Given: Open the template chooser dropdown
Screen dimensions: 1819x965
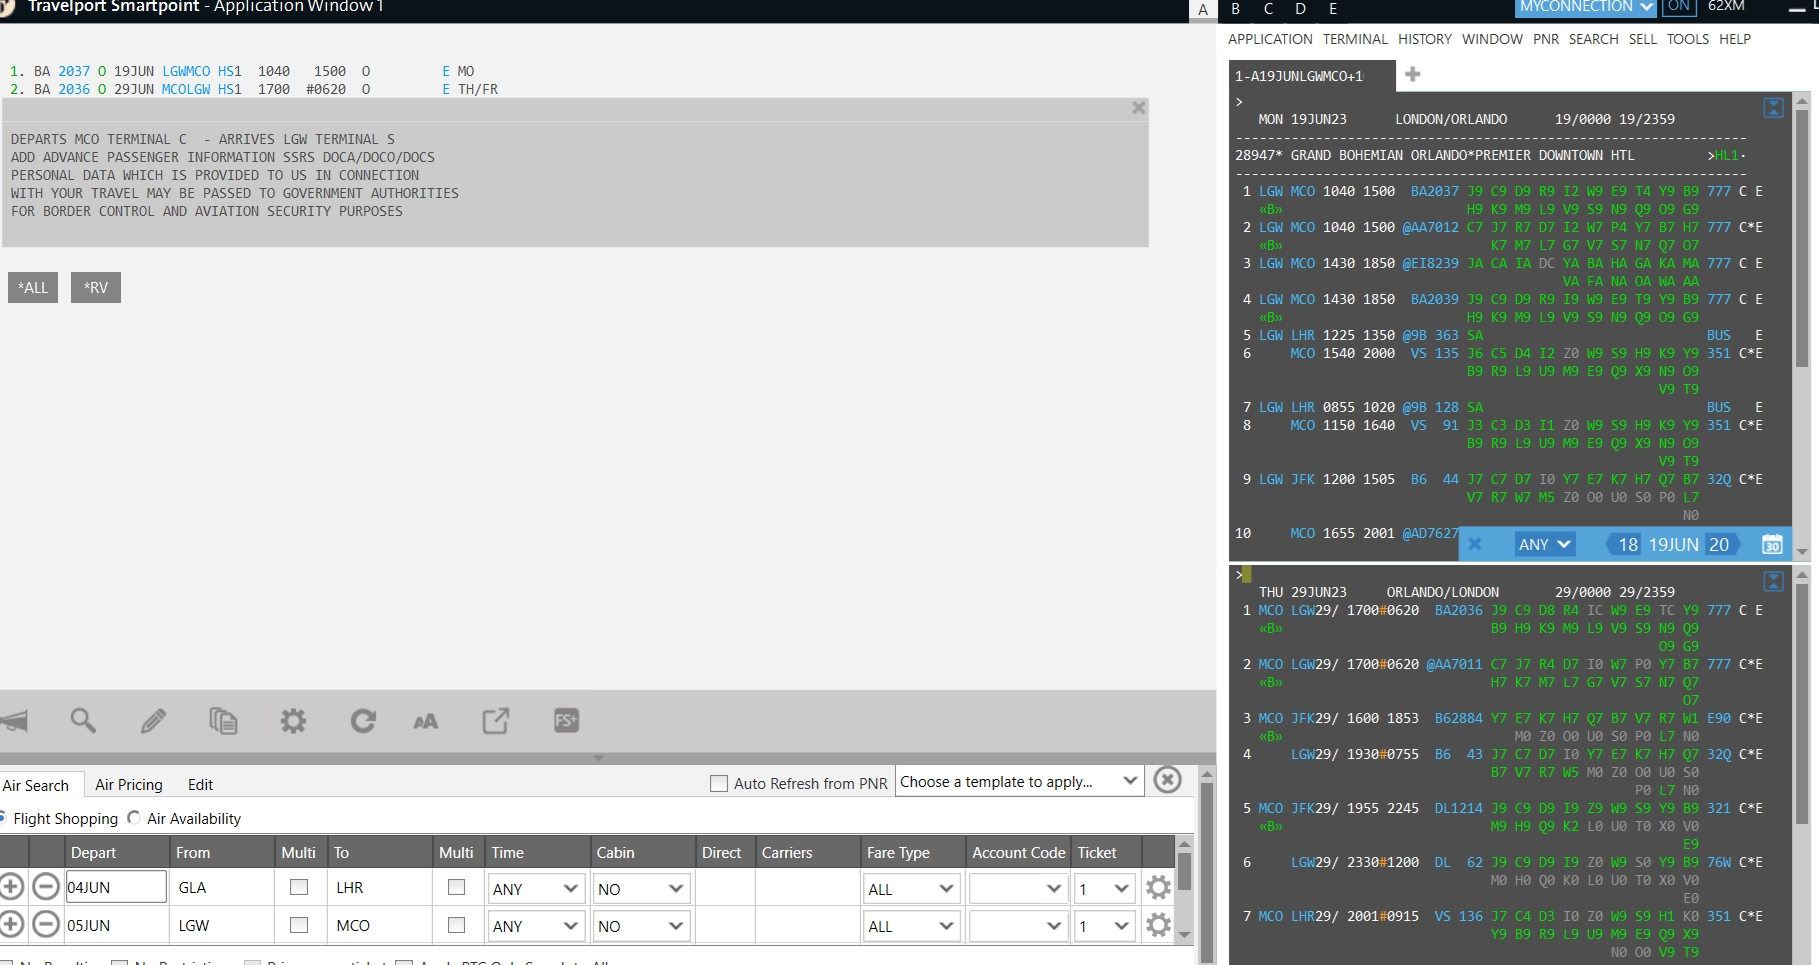Looking at the screenshot, I should tap(1019, 781).
